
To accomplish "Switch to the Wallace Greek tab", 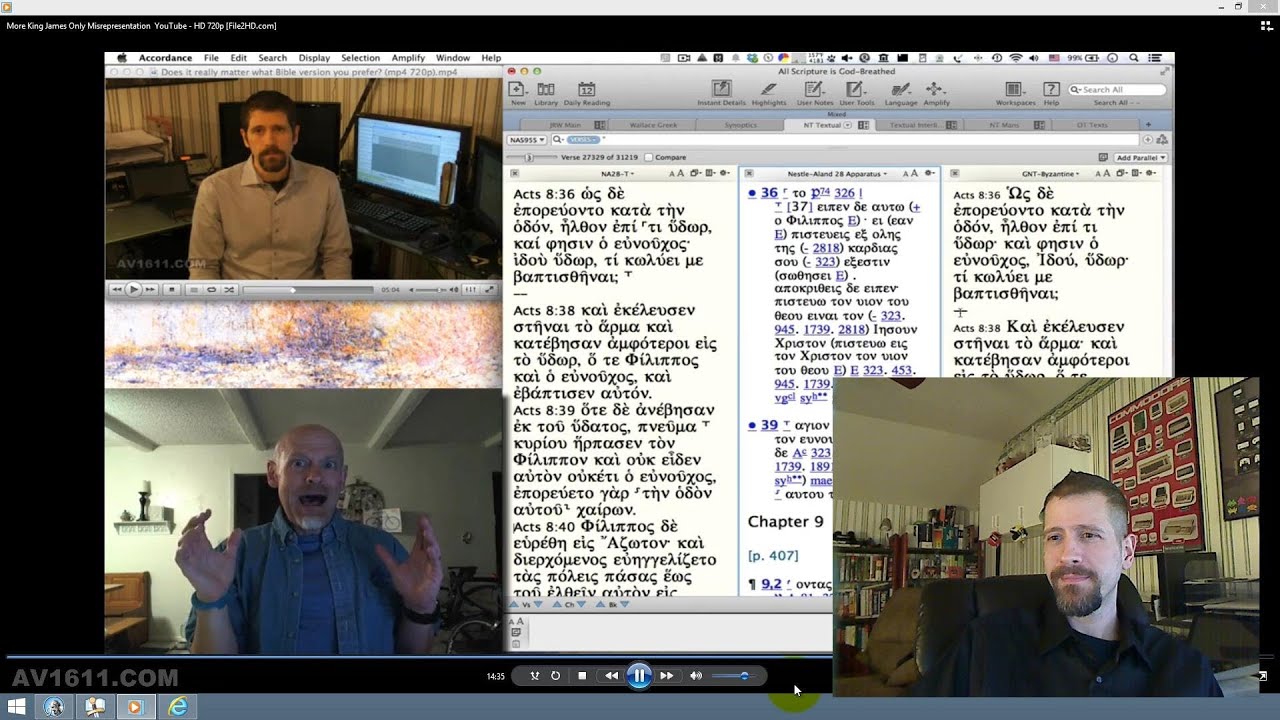I will pos(654,125).
